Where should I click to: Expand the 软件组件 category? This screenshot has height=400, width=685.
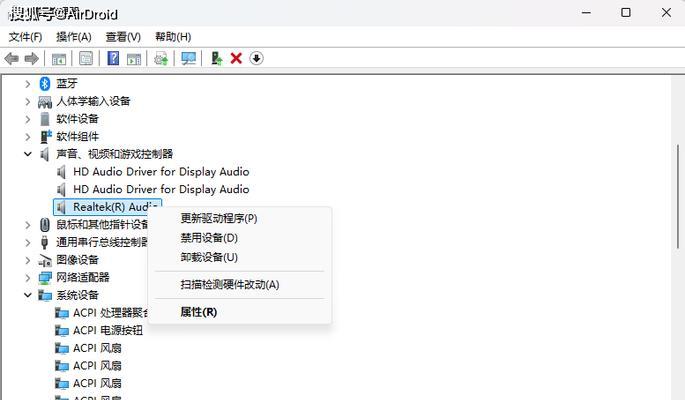(x=28, y=137)
